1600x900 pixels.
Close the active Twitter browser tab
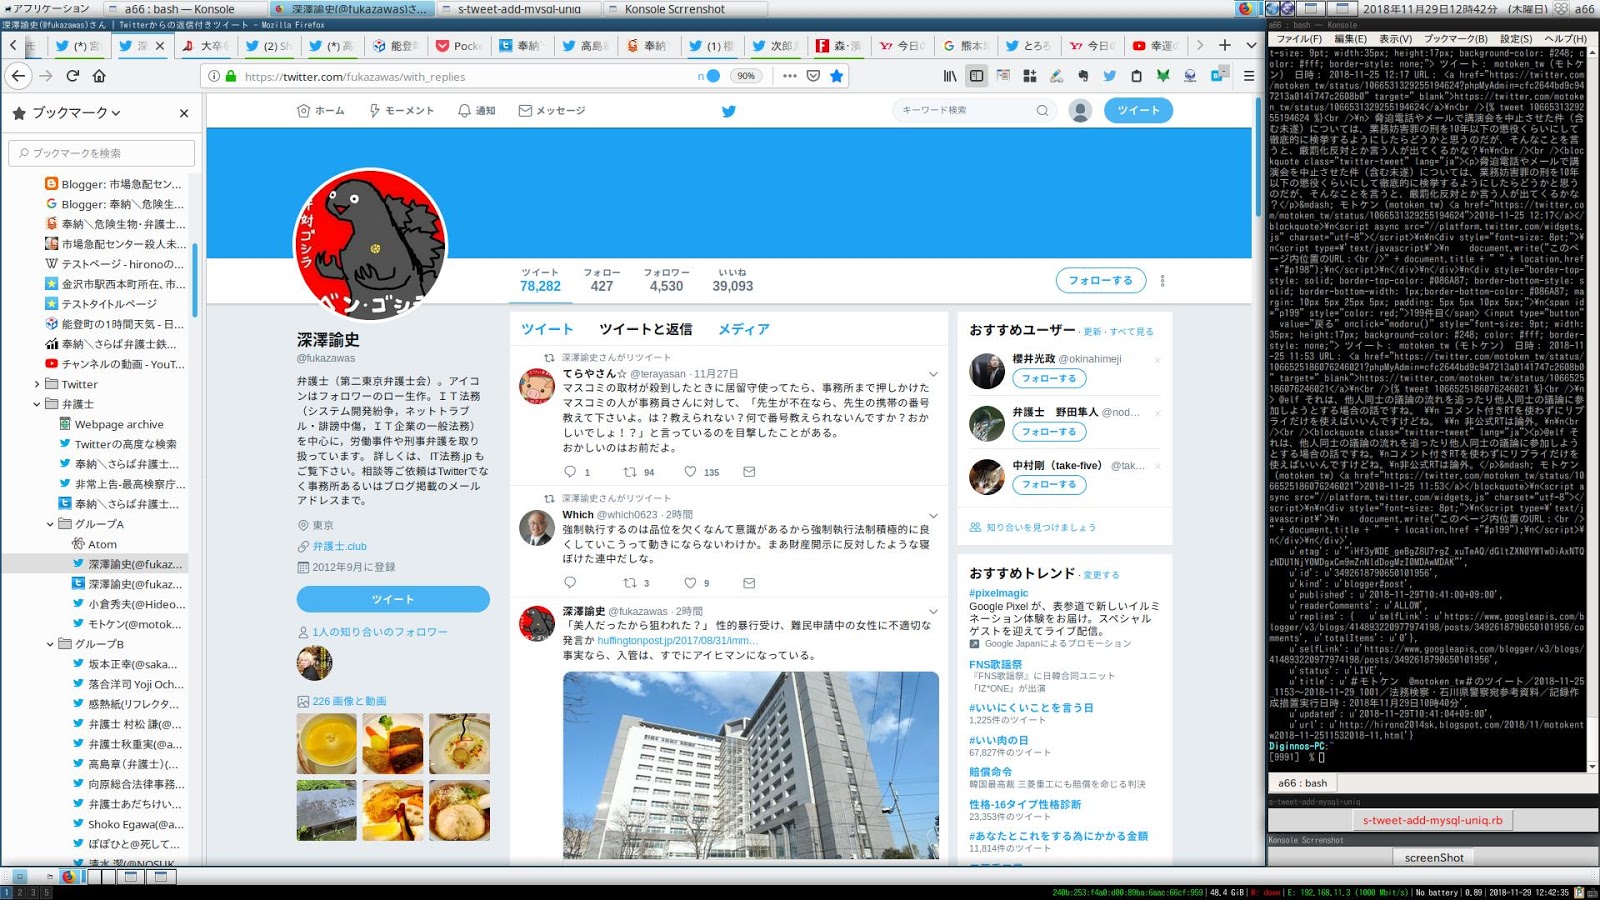160,45
